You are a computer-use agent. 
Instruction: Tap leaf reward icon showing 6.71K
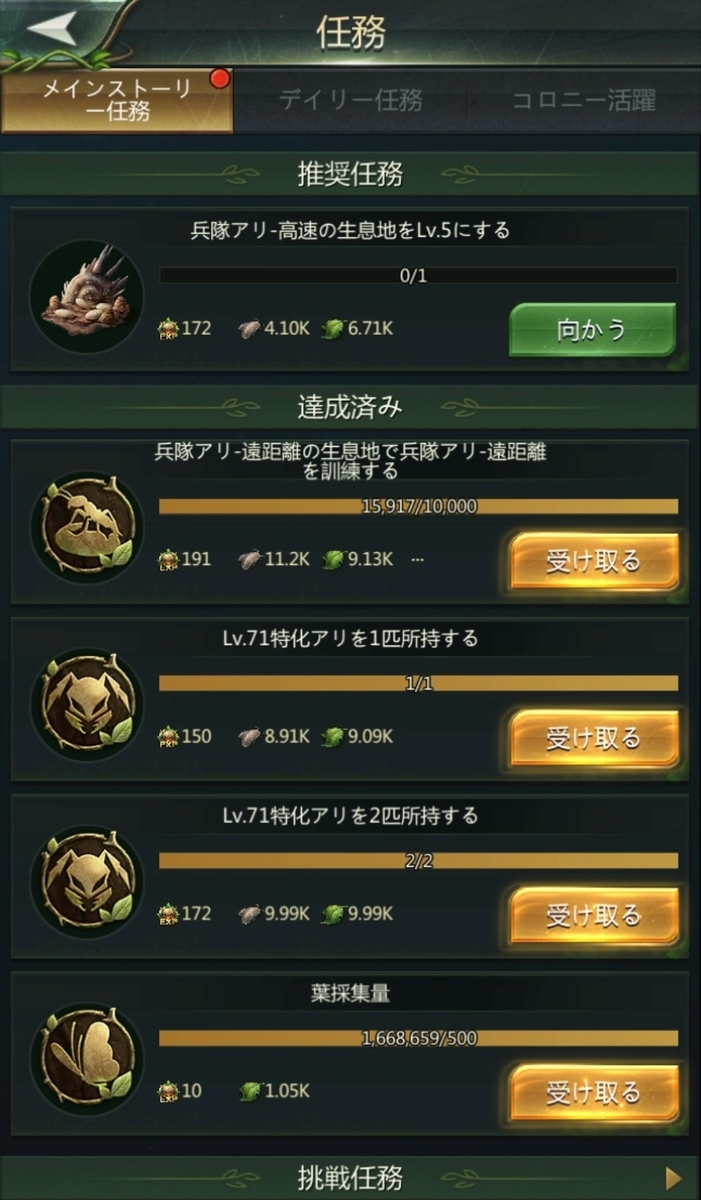coord(332,328)
